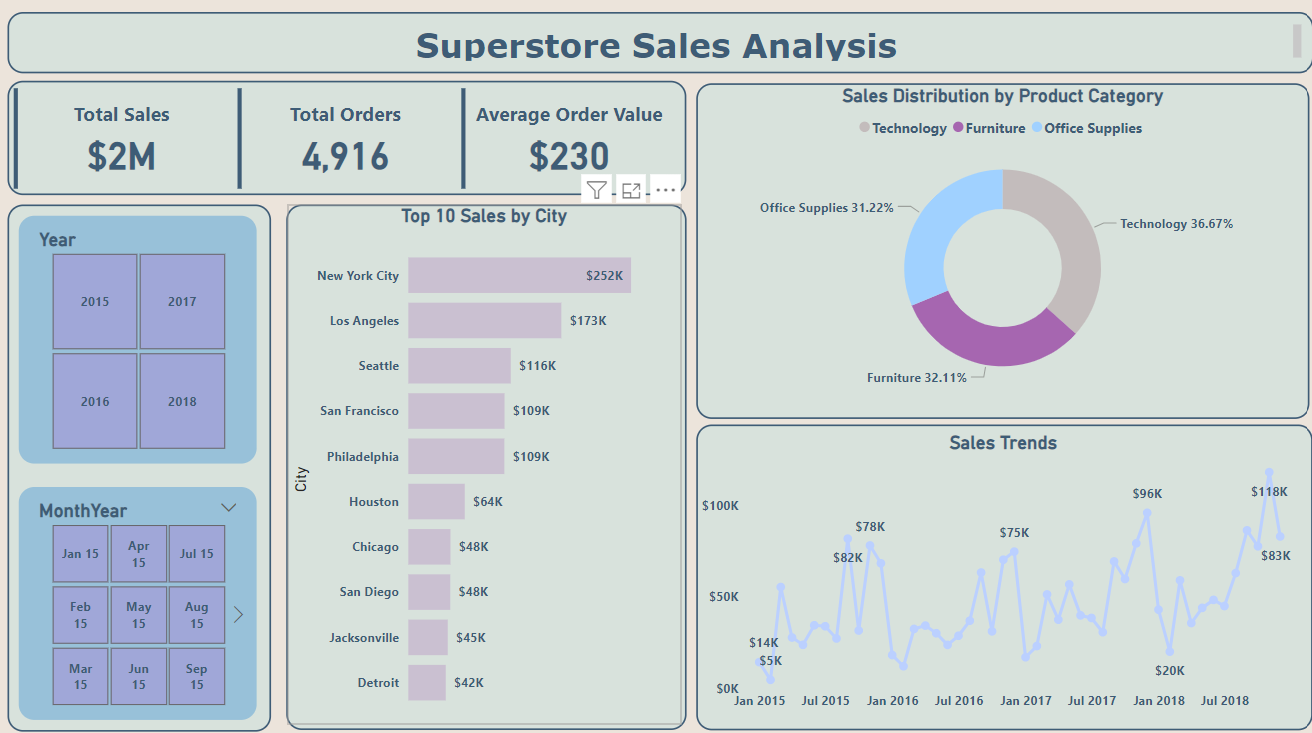Screen dimensions: 1312x733
Task: Select the Jan 15 month tile
Action: pos(80,553)
